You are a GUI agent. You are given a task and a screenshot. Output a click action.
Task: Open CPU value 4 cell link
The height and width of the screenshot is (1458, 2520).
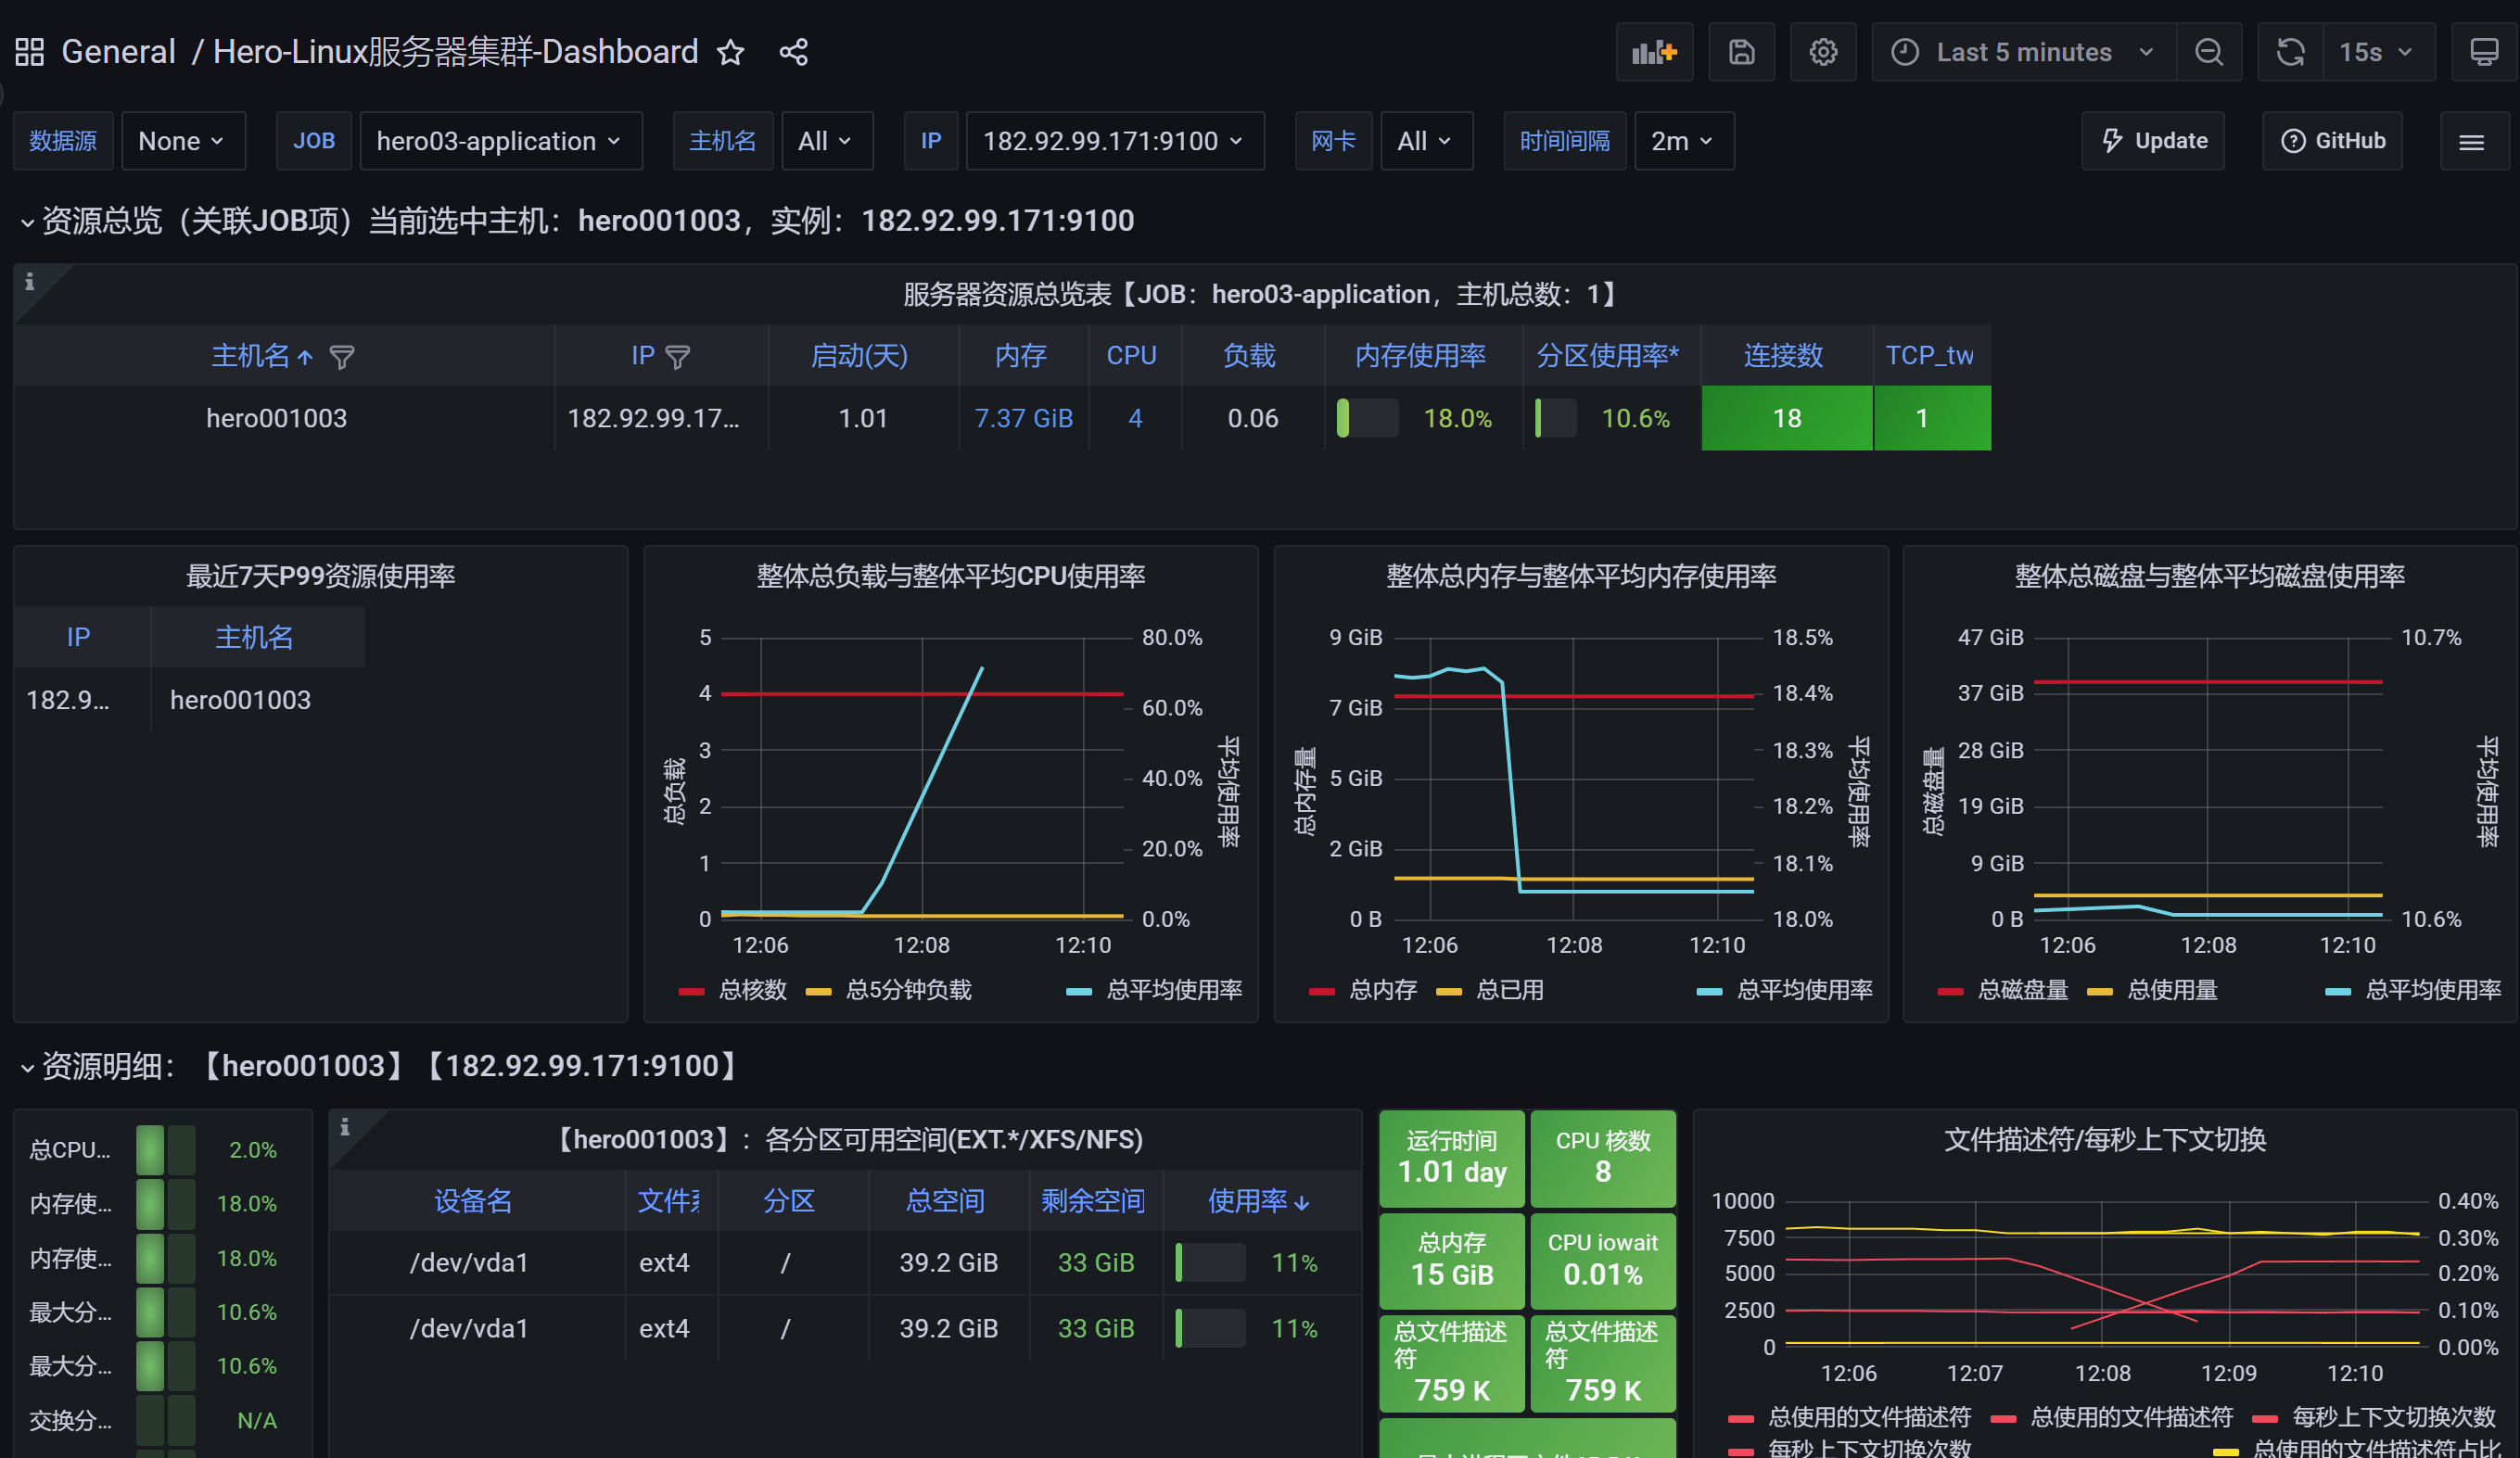tap(1135, 418)
